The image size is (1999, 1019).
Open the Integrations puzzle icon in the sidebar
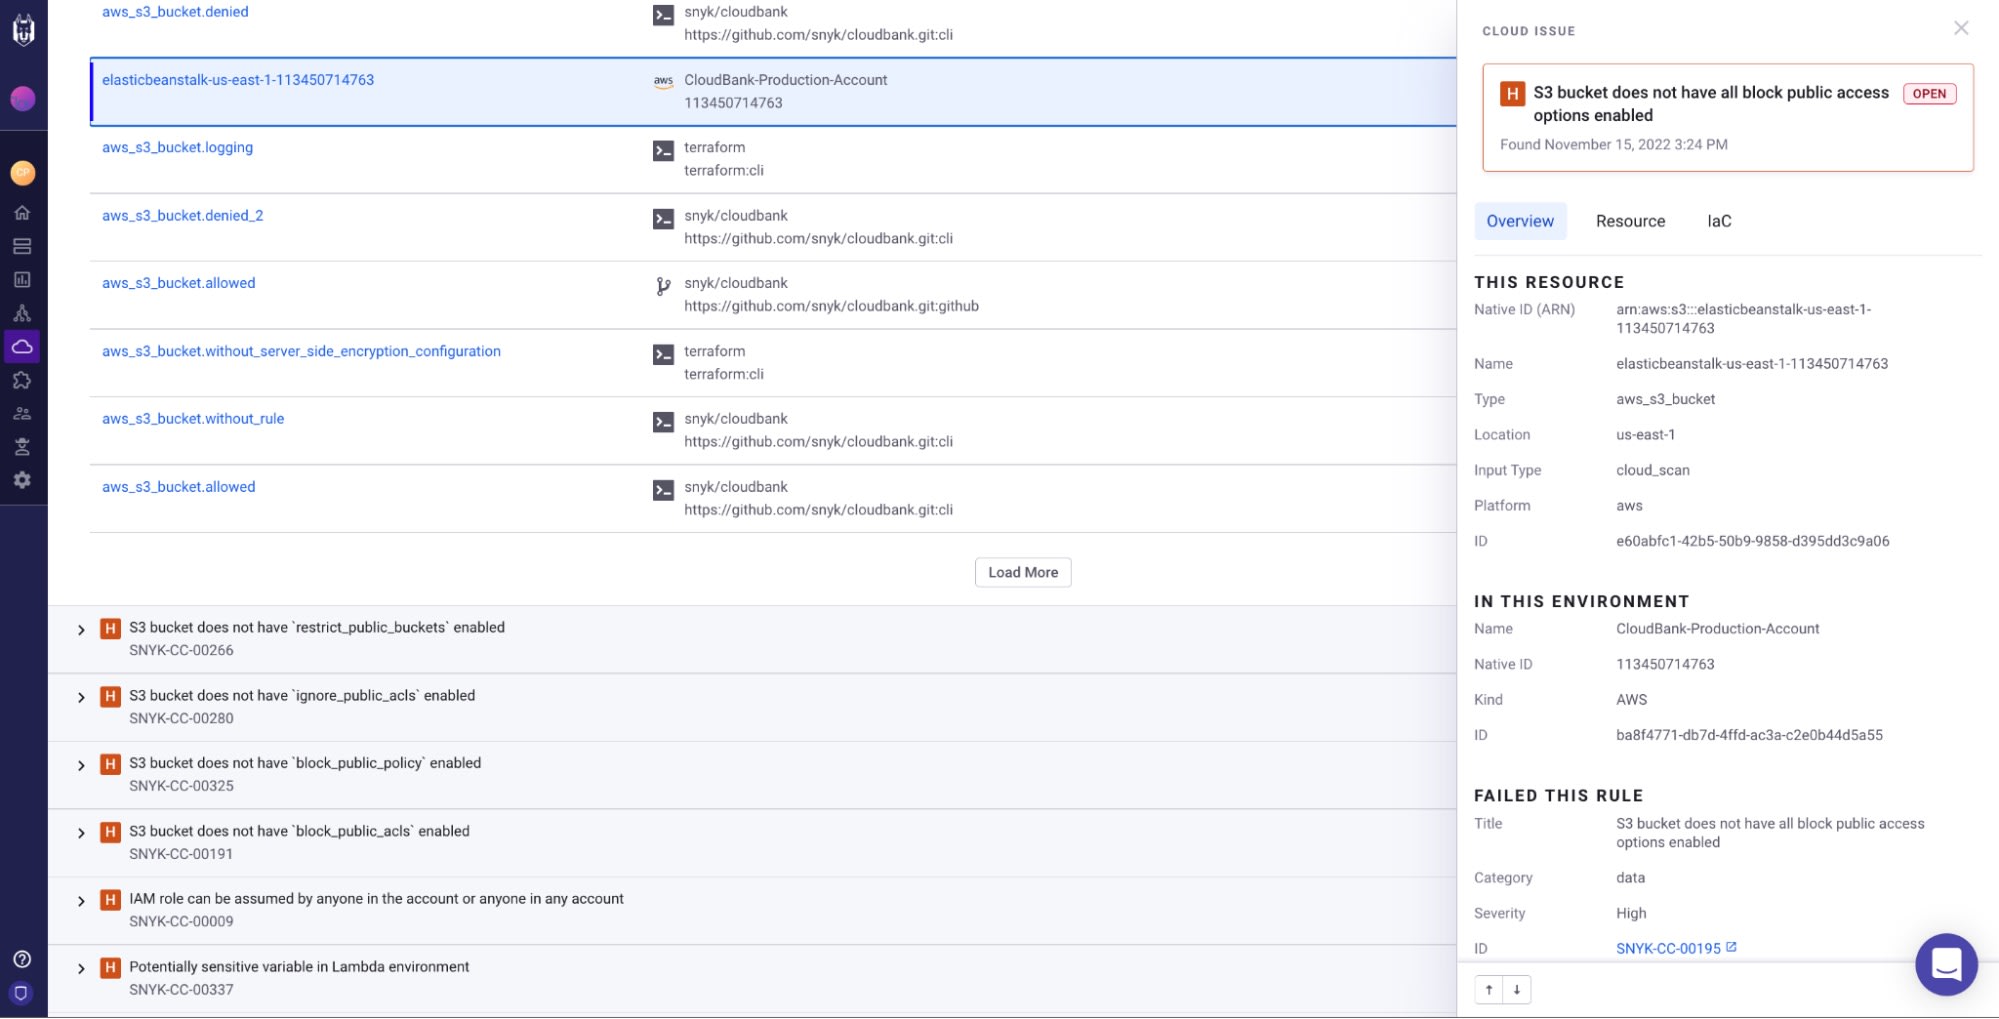[22, 380]
